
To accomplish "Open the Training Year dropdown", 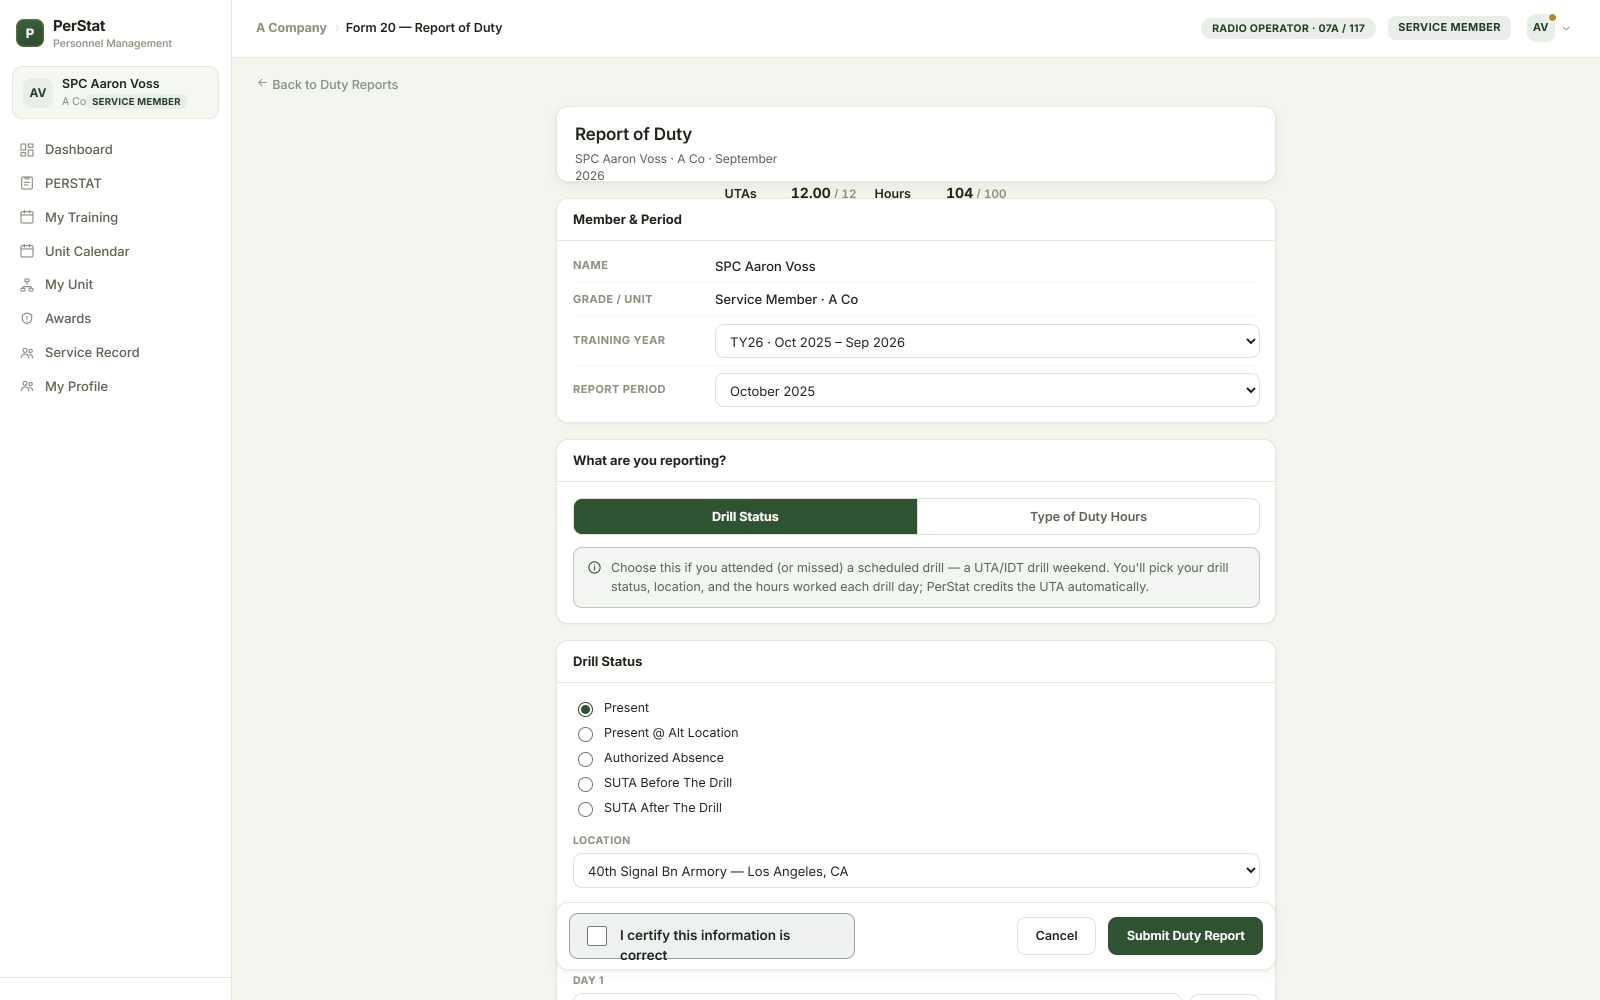I will 987,341.
